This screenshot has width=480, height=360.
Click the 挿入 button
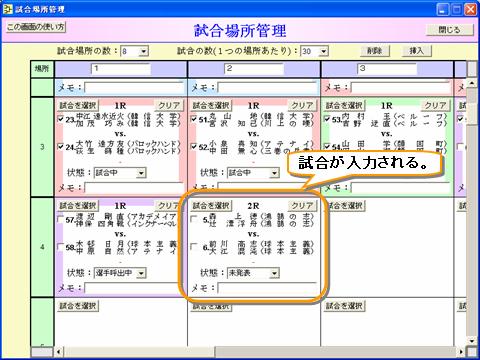click(417, 51)
